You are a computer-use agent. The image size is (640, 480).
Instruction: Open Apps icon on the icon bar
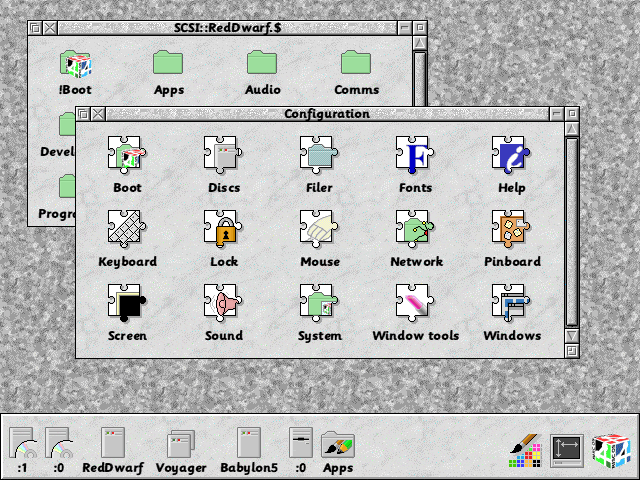point(338,445)
